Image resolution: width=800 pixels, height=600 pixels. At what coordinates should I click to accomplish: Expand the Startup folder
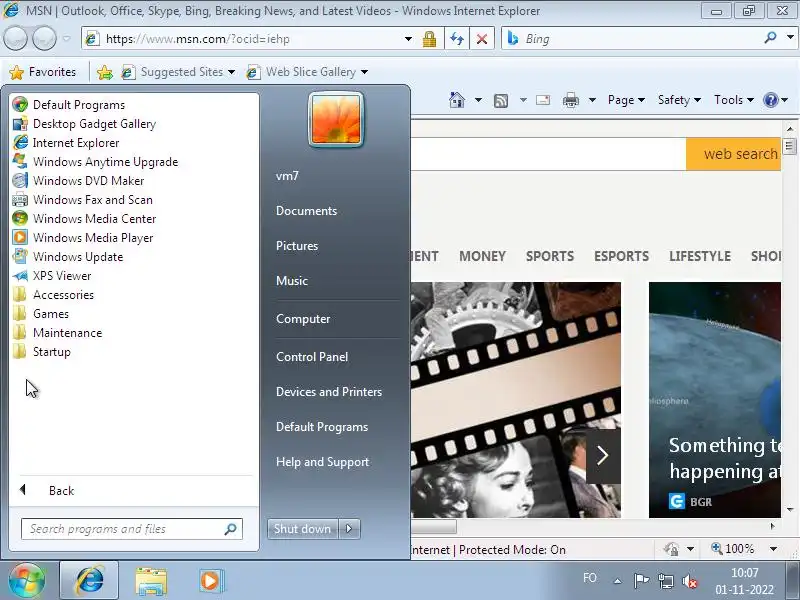pyautogui.click(x=52, y=352)
